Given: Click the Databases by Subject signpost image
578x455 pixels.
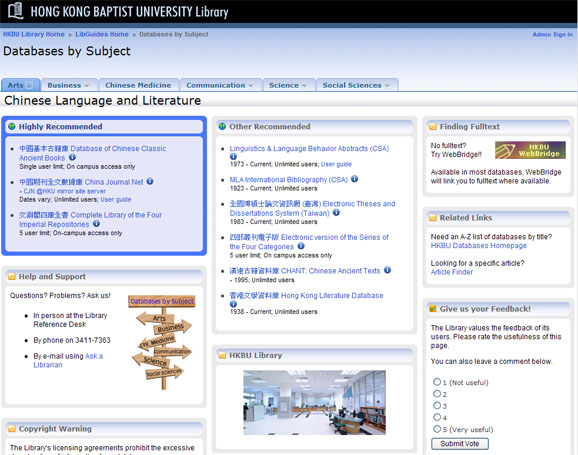Looking at the screenshot, I should point(162,341).
